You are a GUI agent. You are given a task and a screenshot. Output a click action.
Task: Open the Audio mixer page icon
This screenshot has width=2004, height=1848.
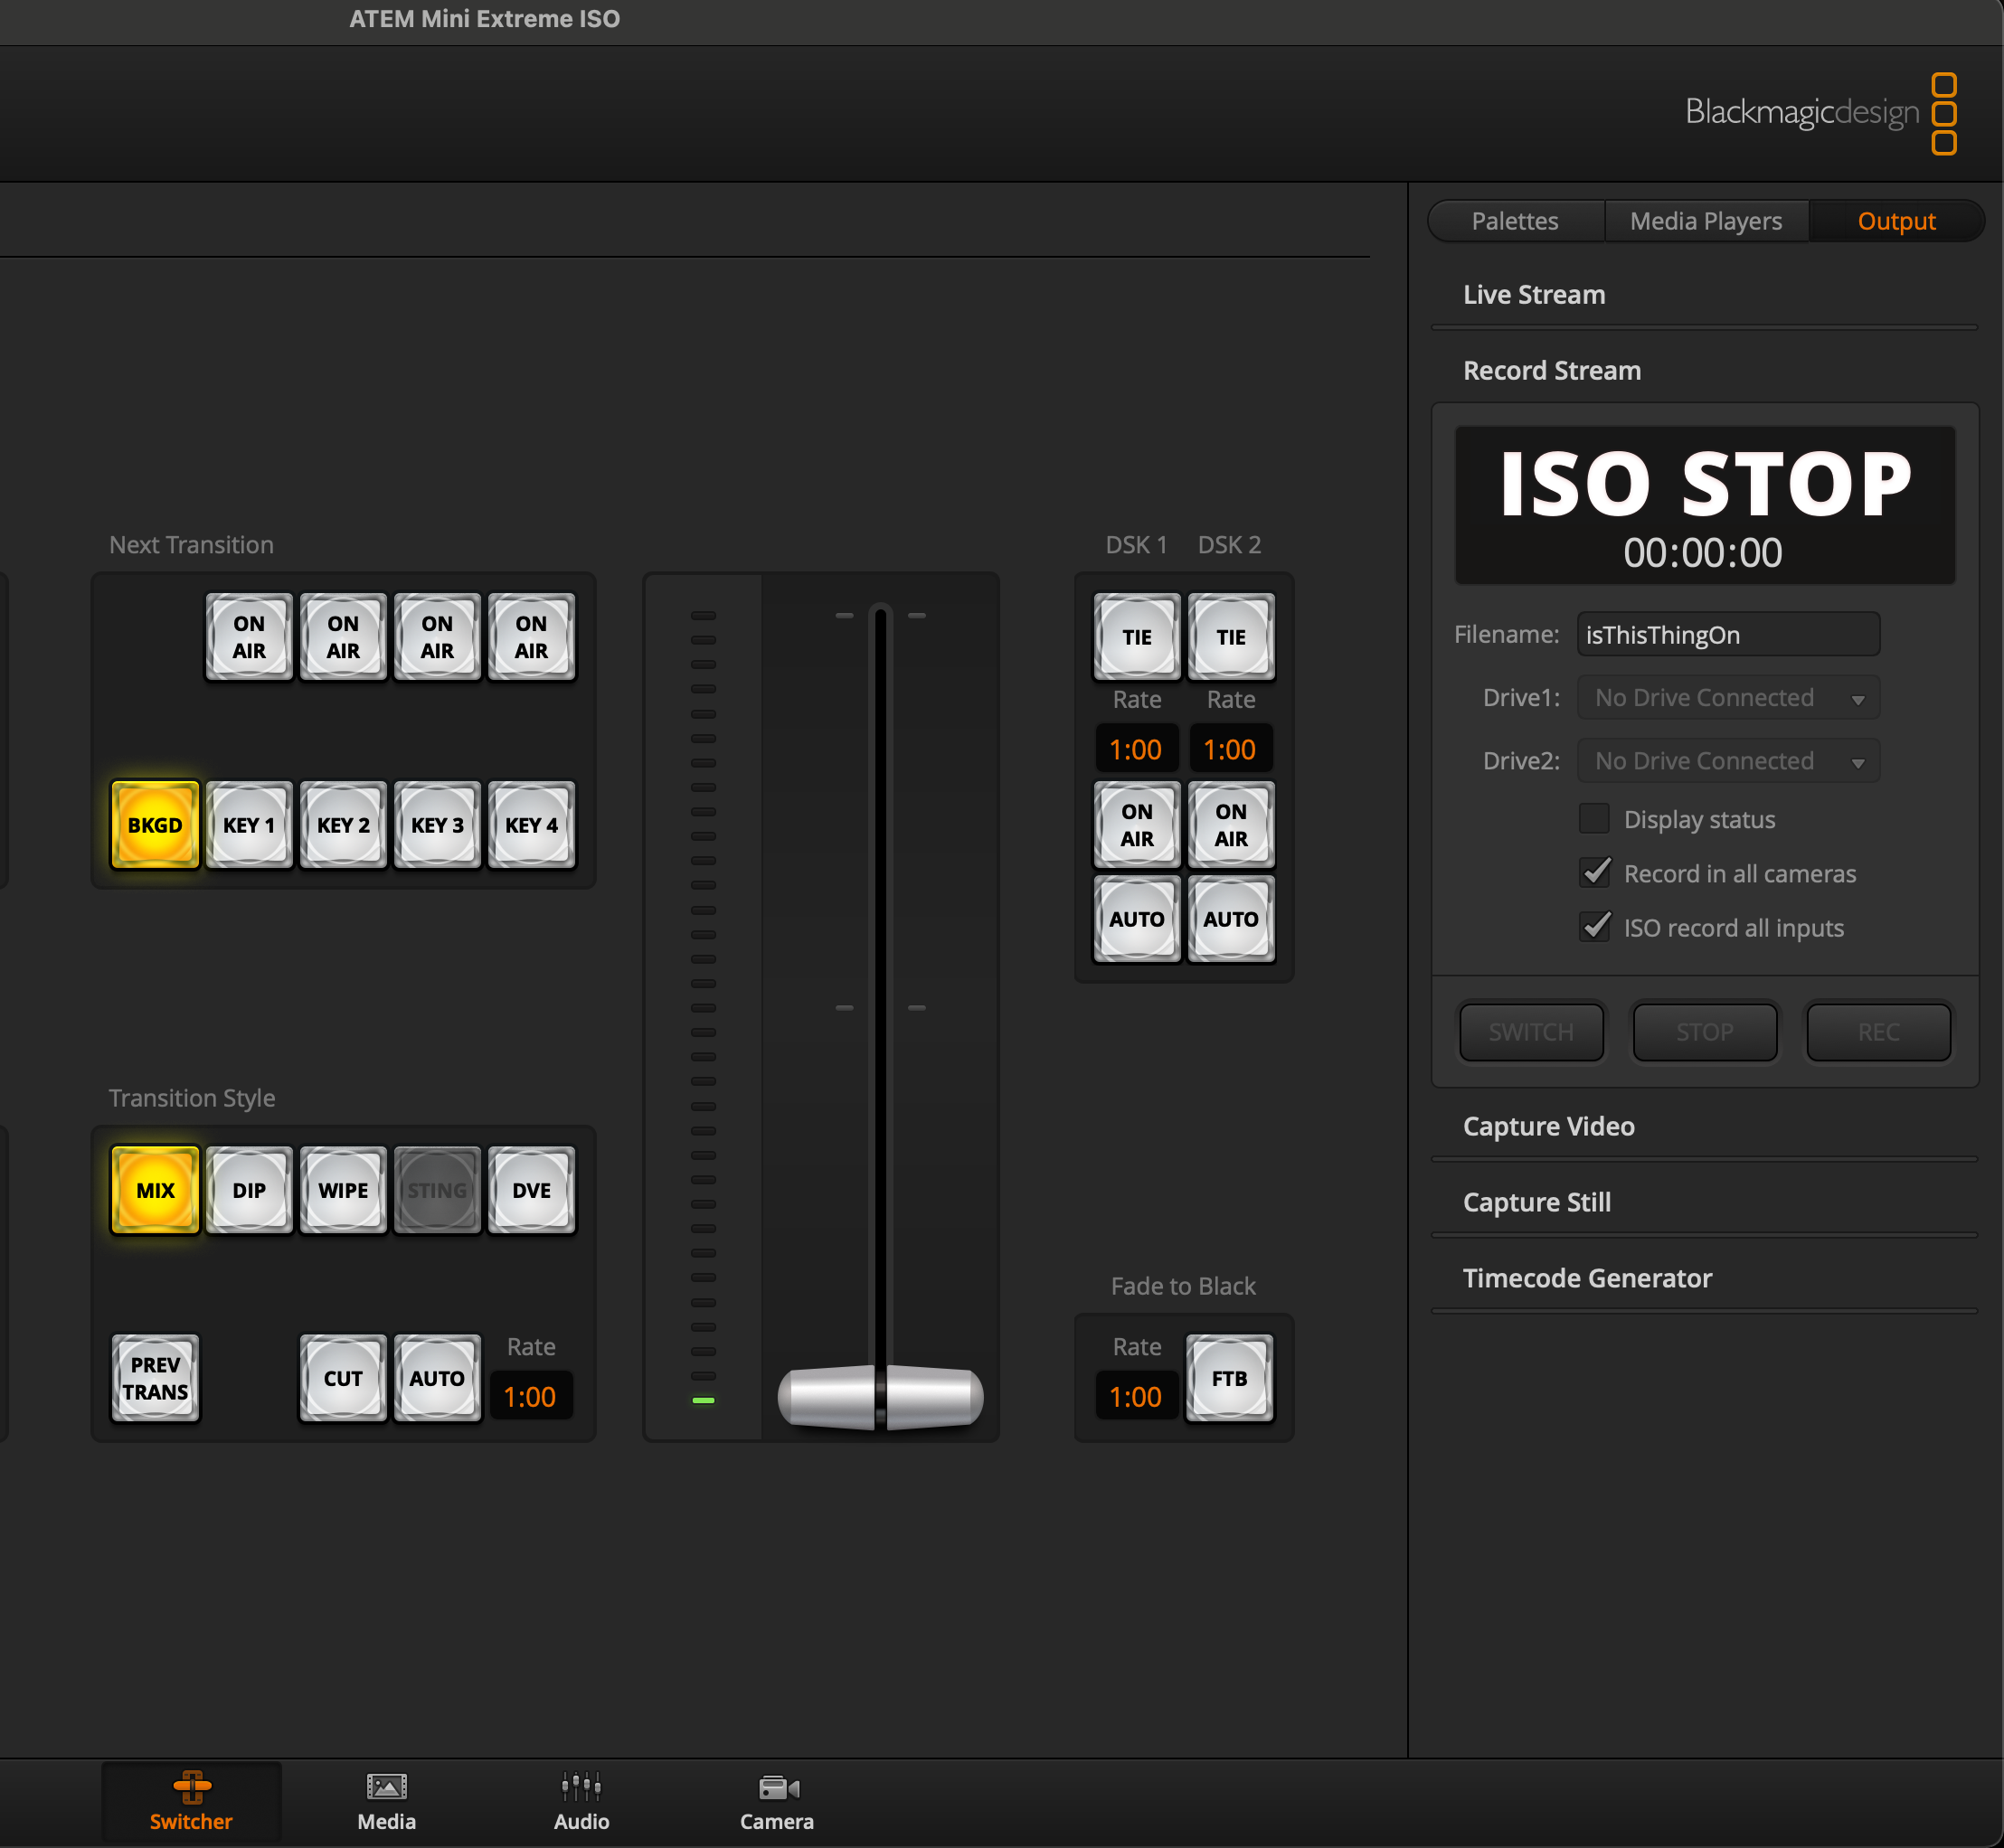(x=581, y=1800)
